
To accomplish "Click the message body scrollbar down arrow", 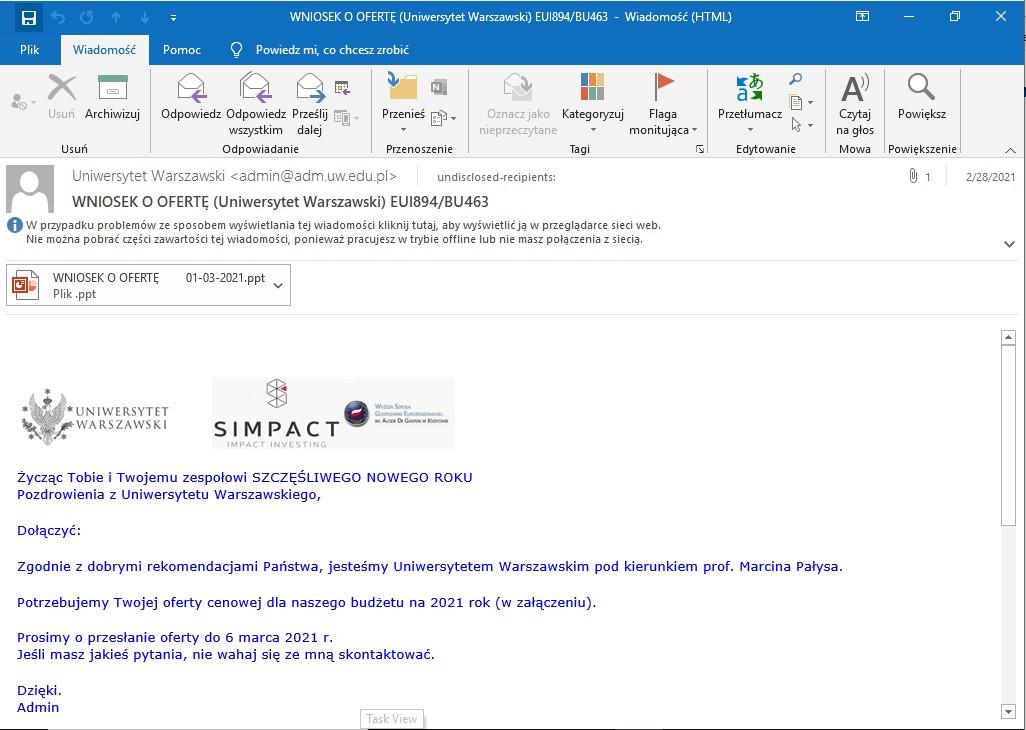I will point(1008,711).
